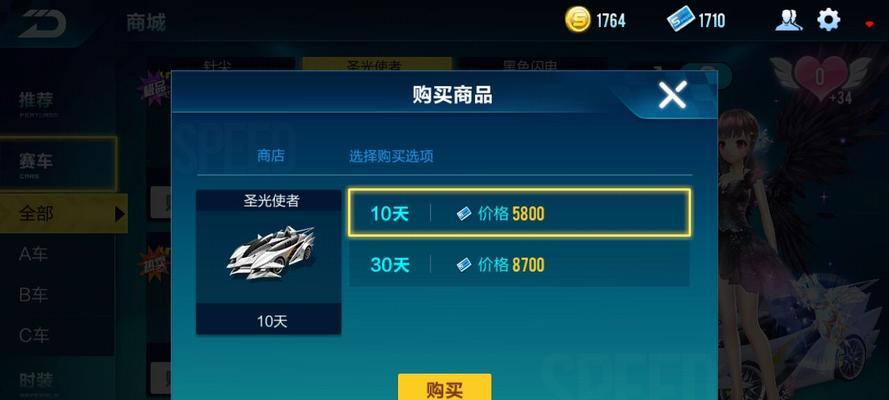Screen dimensions: 889x400
Task: Filter by A车 in sidebar
Action: click(x=33, y=254)
